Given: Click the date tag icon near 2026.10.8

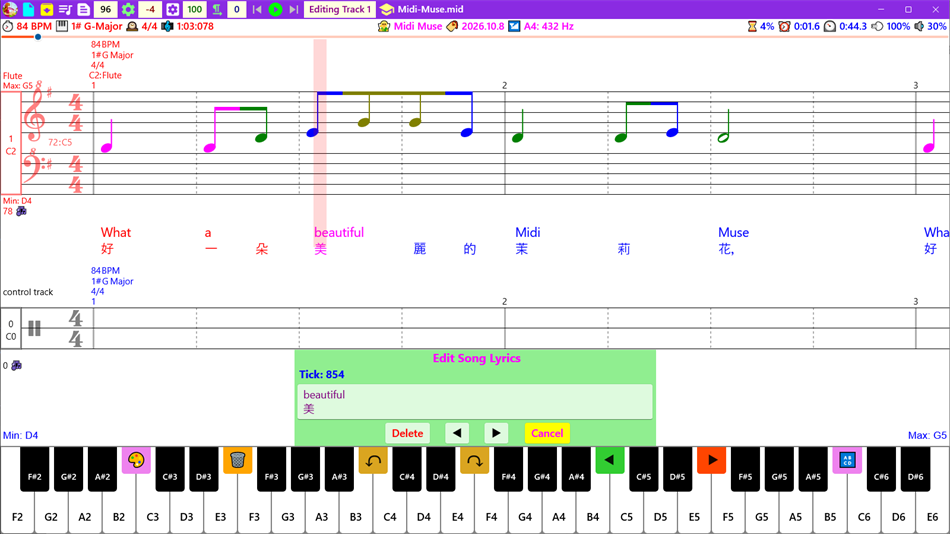Looking at the screenshot, I should click(x=452, y=26).
